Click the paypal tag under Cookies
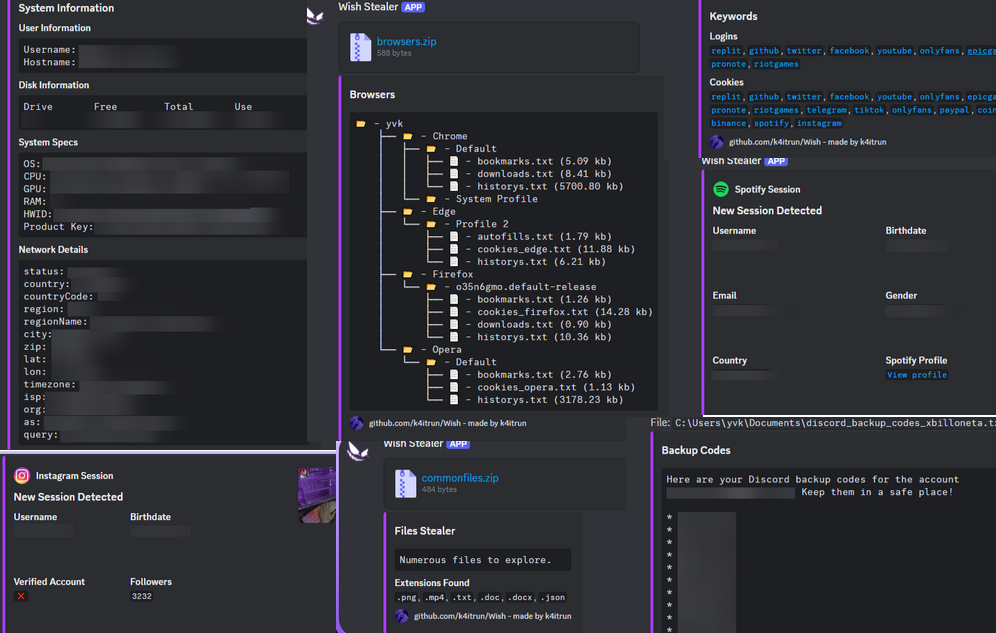Viewport: 996px width, 633px height. [x=954, y=110]
